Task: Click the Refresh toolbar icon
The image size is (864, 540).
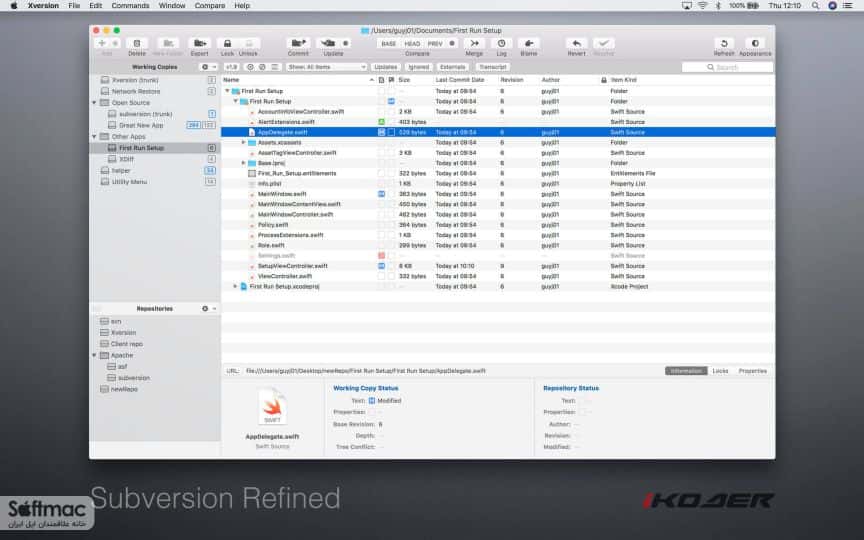Action: [724, 43]
